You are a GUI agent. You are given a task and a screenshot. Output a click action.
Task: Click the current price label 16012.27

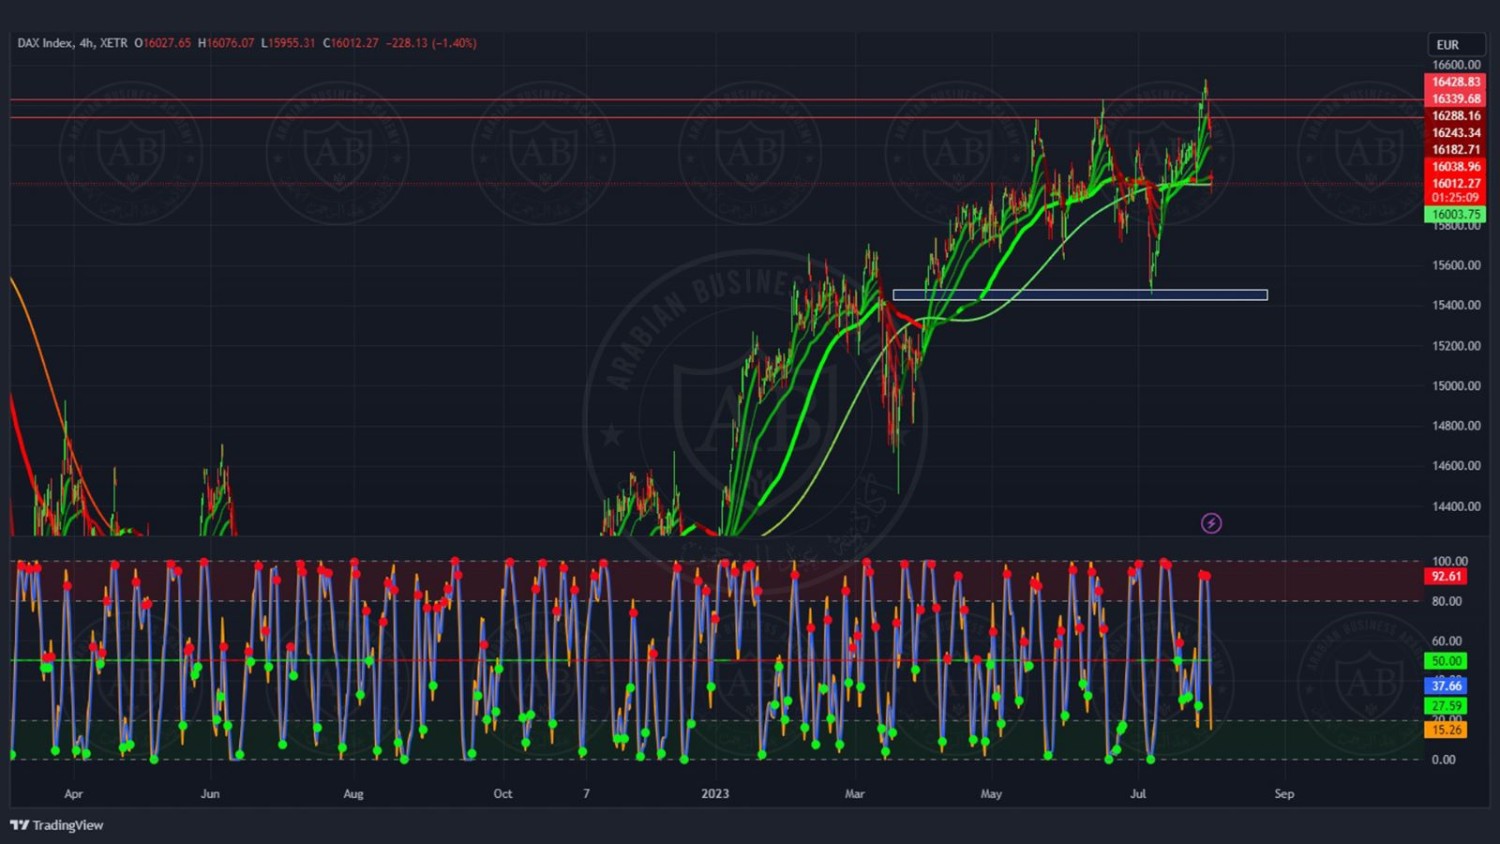[x=1455, y=184]
